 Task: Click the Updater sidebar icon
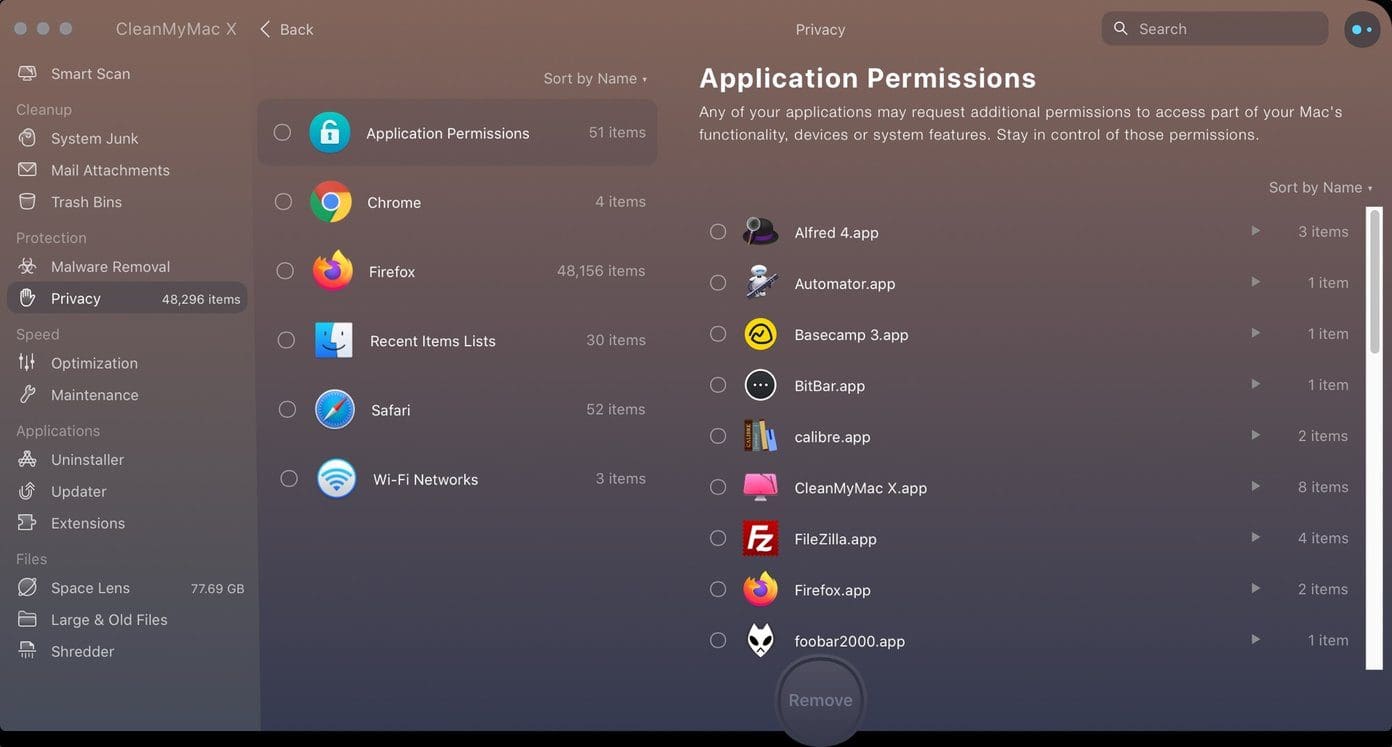point(28,492)
